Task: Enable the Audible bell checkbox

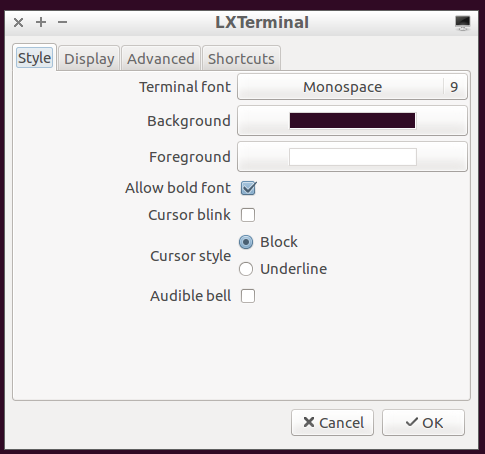Action: (248, 296)
